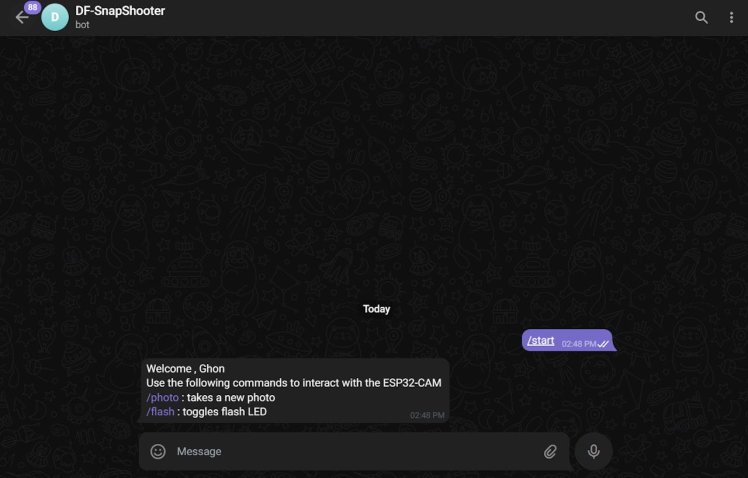Click the double-check read receipt icon

pos(603,344)
